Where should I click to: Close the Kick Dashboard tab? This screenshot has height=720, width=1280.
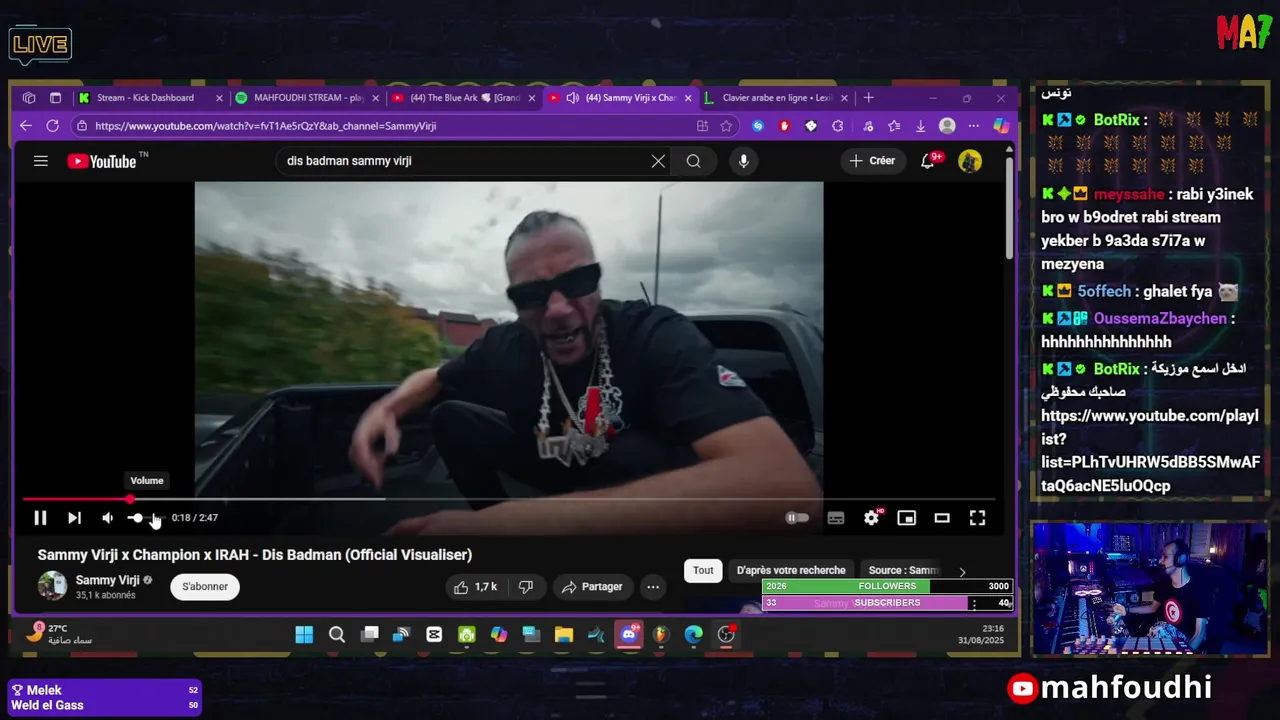tap(219, 98)
